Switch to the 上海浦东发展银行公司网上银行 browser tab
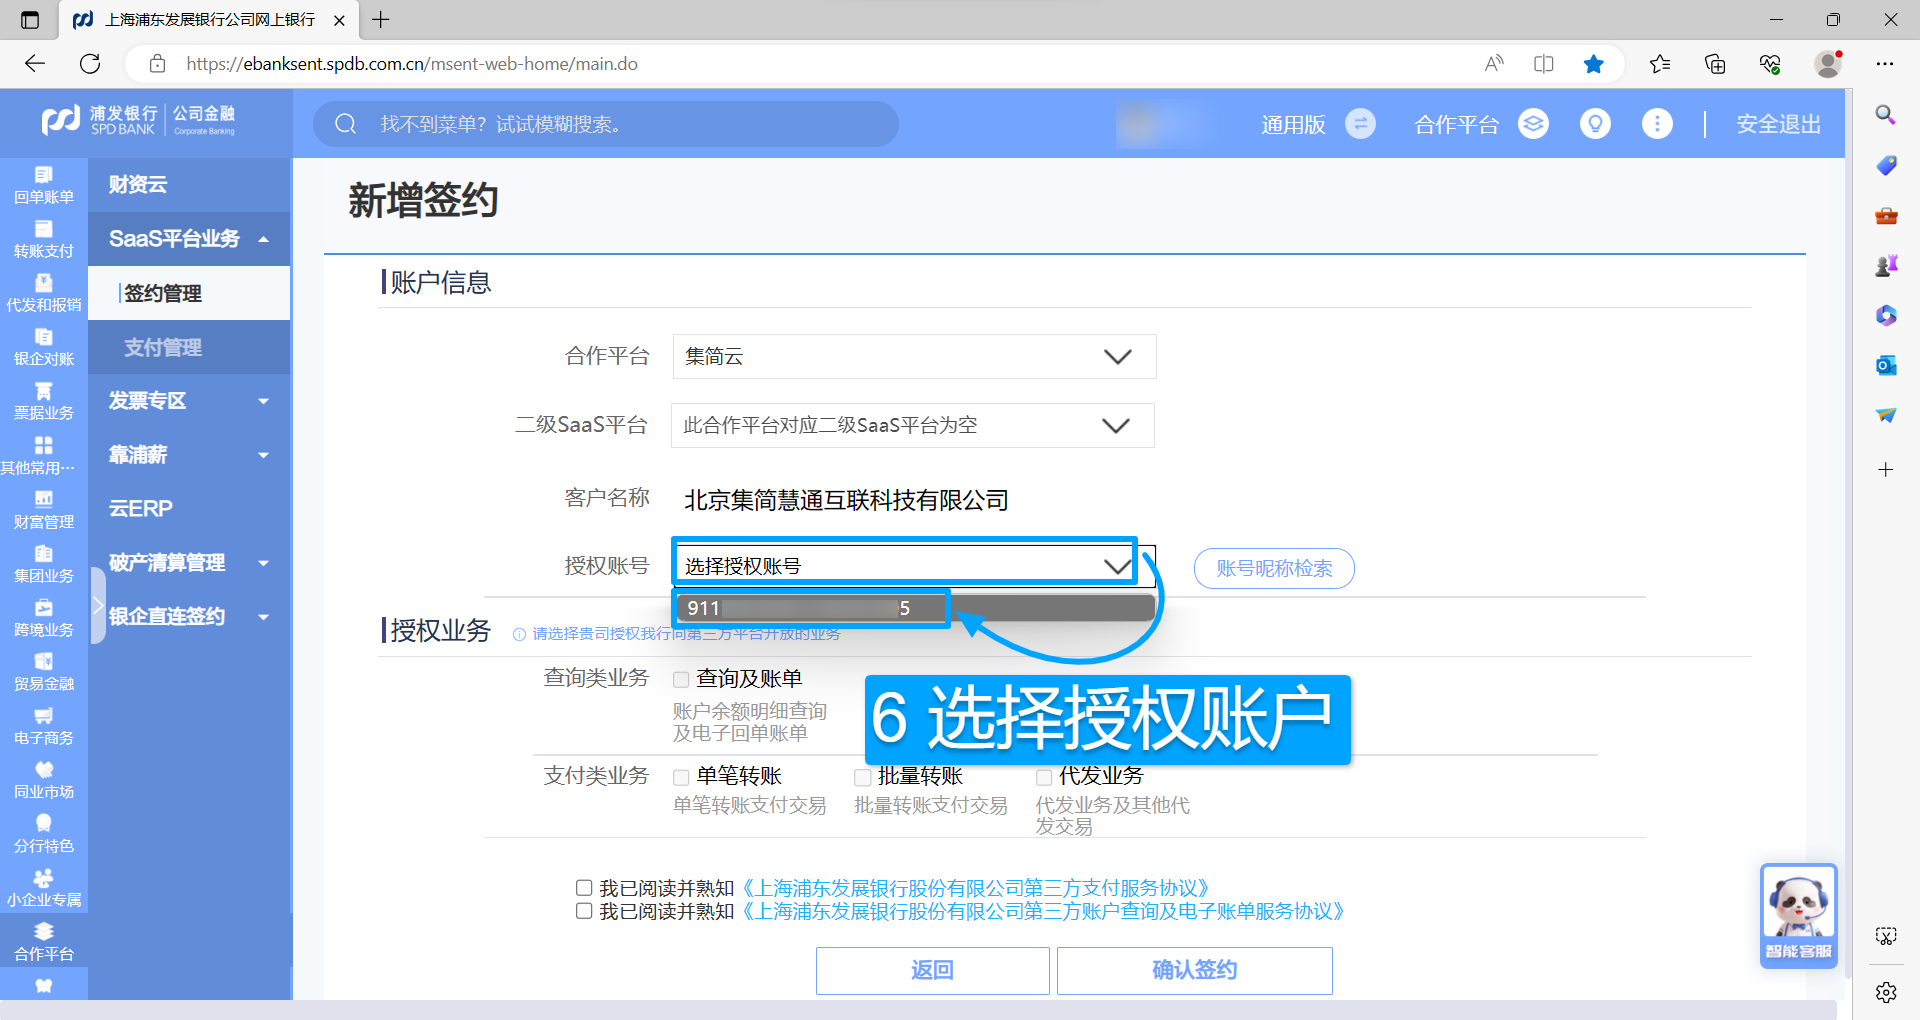 (208, 20)
